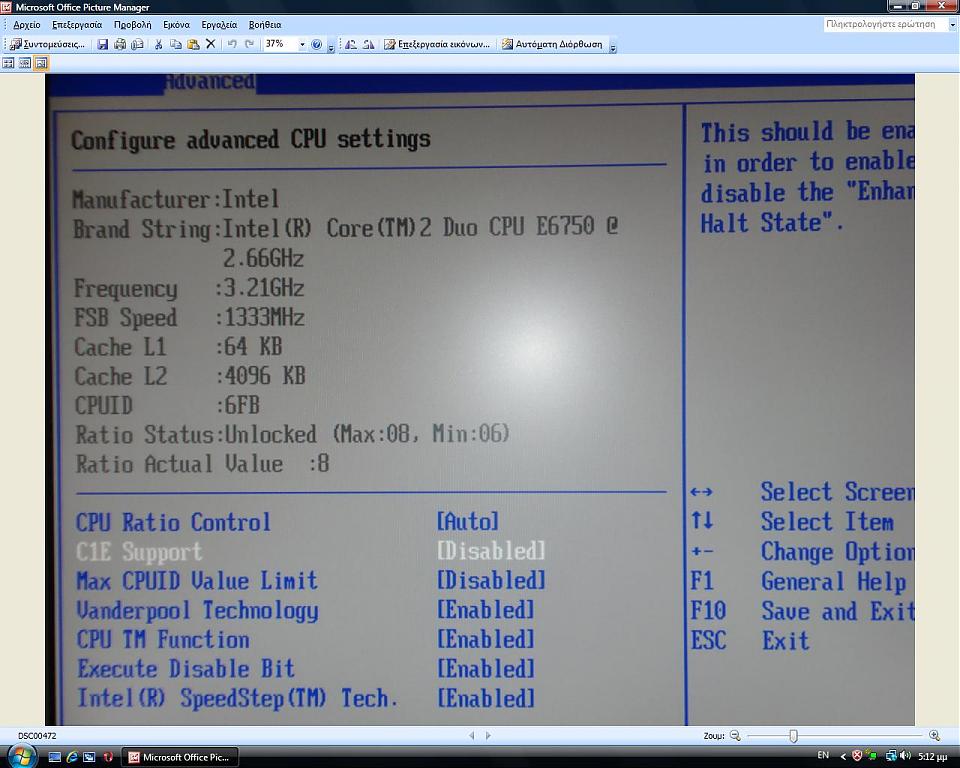The width and height of the screenshot is (960, 768).
Task: Go to the previous picture arrow
Action: click(x=472, y=736)
